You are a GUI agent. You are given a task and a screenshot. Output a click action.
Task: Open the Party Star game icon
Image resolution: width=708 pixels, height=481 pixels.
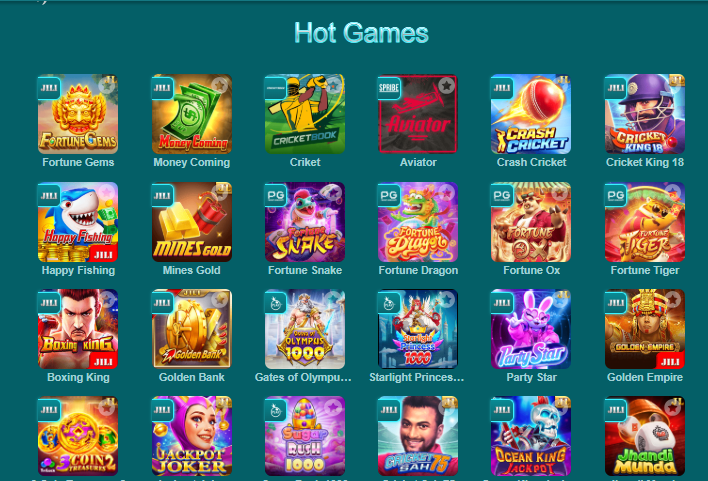tap(531, 329)
